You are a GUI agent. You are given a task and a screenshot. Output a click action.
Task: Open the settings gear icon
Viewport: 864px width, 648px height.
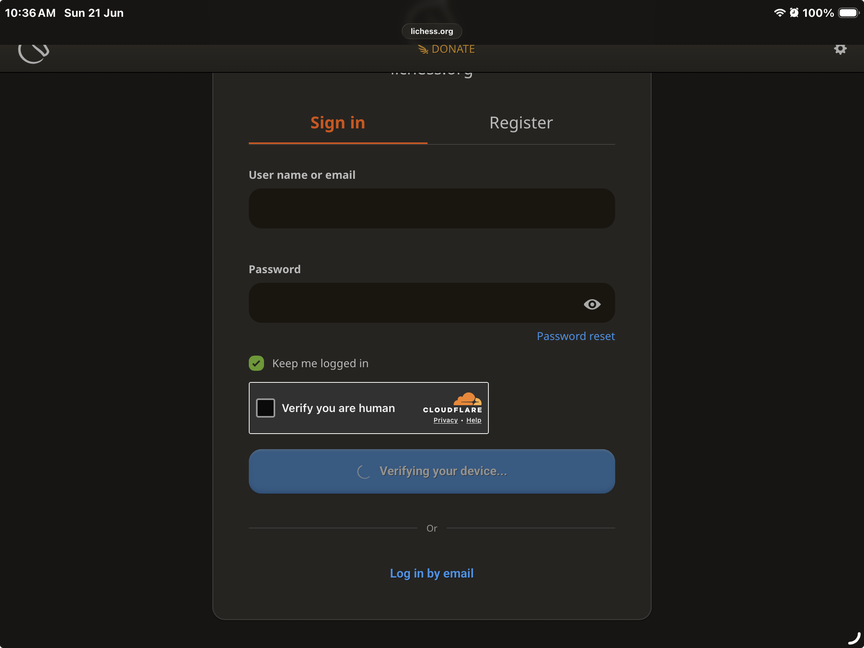coord(840,50)
